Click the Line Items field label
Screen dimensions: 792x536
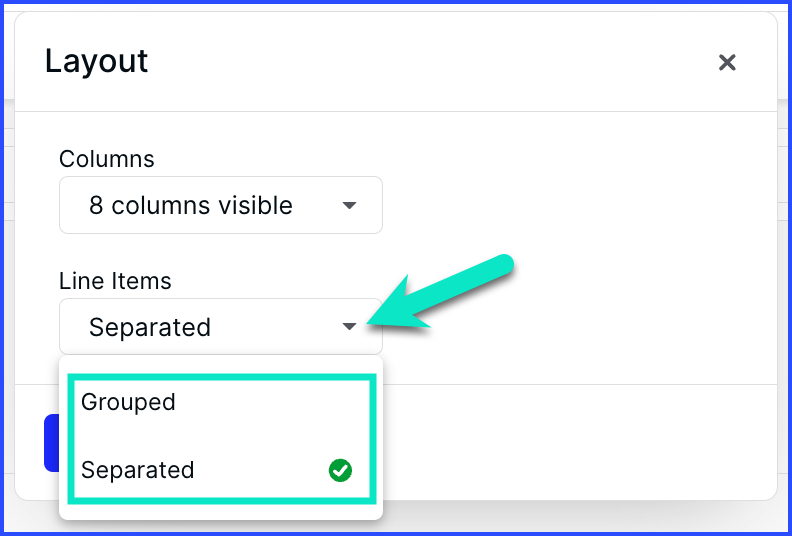point(115,281)
